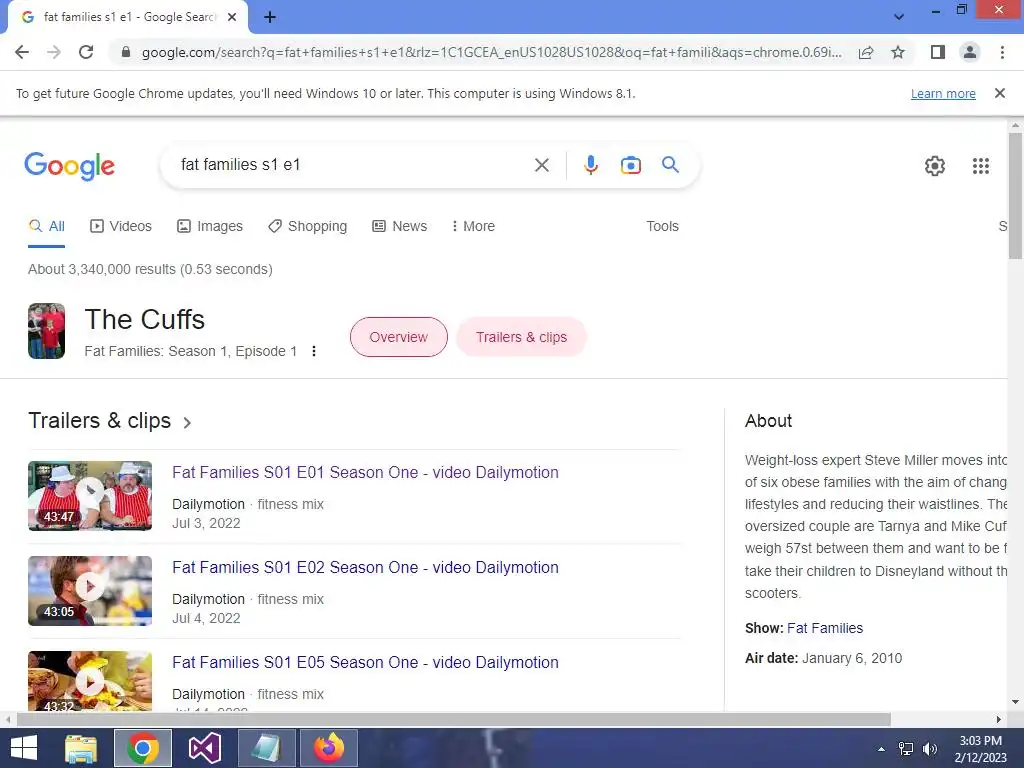Search by image with the camera icon
The width and height of the screenshot is (1024, 768).
coord(631,165)
